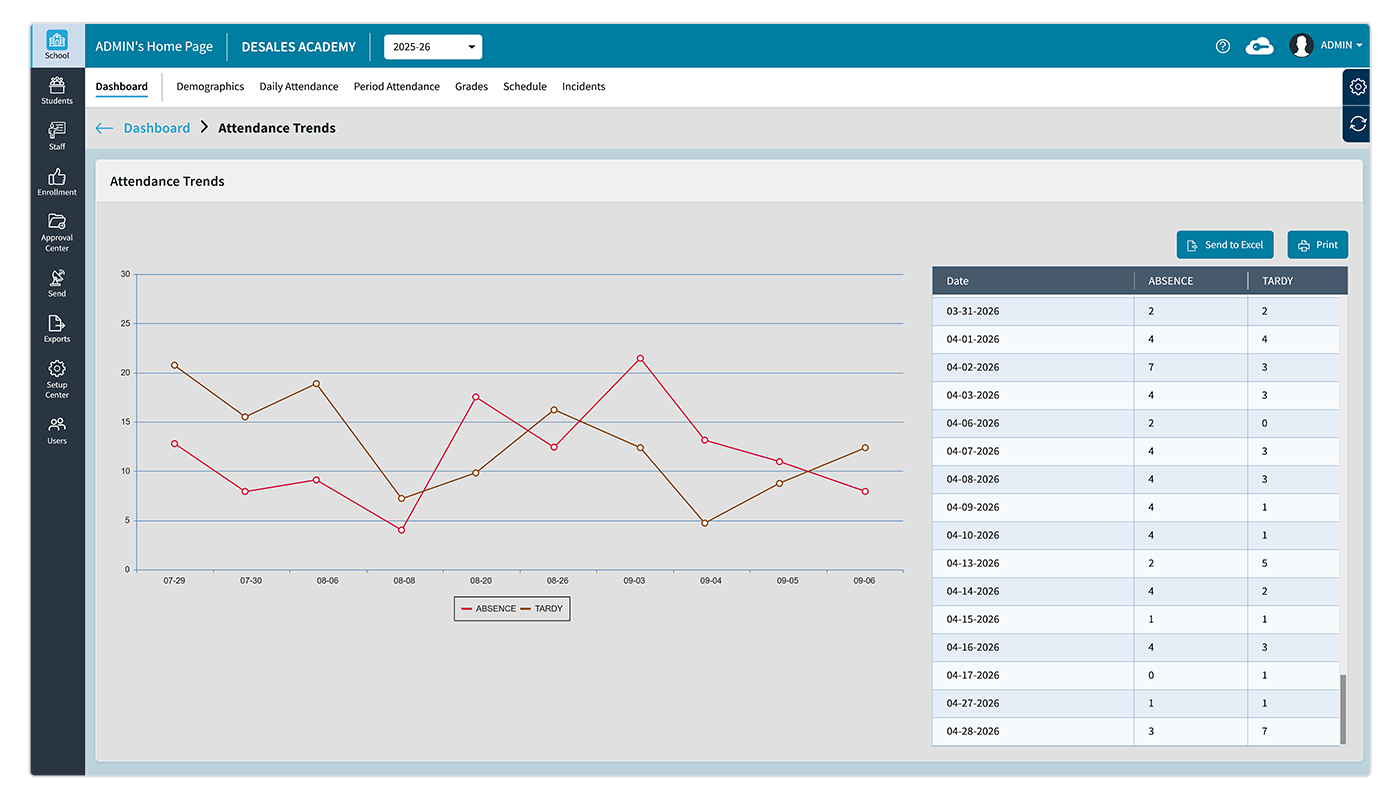Viewport: 1400px width, 800px height.
Task: Click the ABSENCE data point at 09-03
Action: 640,358
